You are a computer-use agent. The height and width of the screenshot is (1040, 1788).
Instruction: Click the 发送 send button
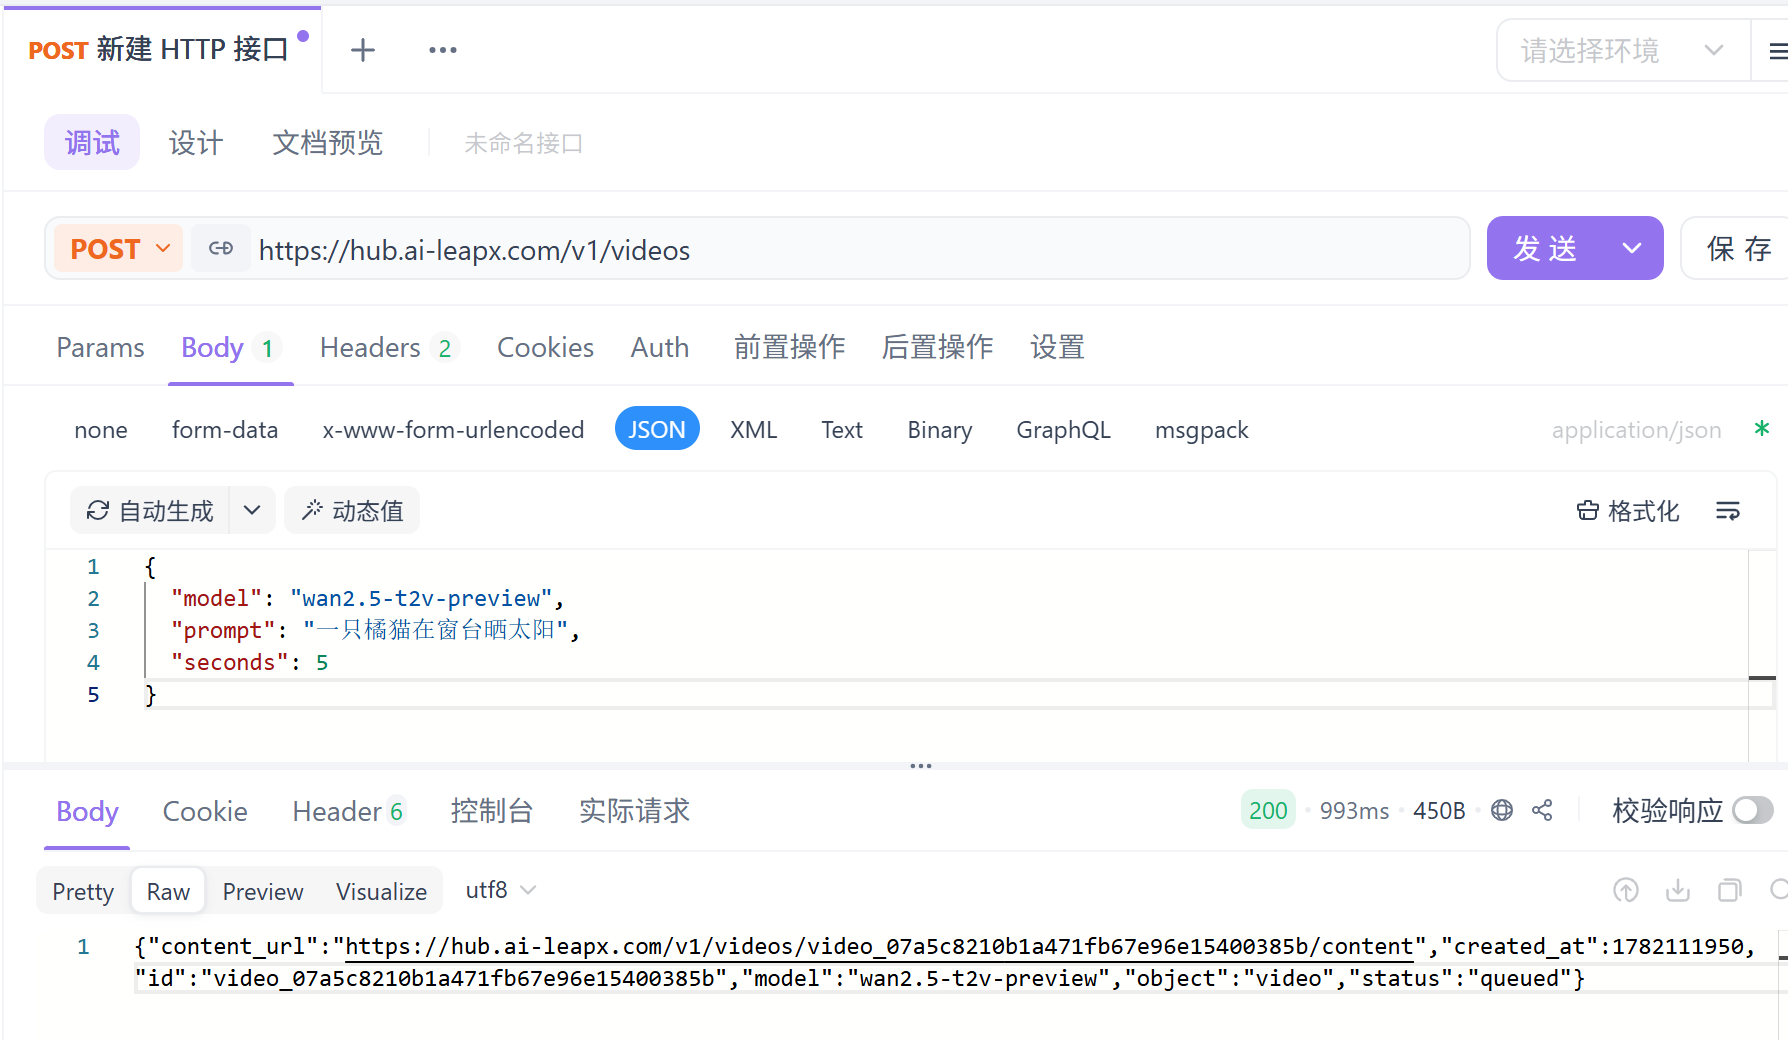pos(1547,248)
